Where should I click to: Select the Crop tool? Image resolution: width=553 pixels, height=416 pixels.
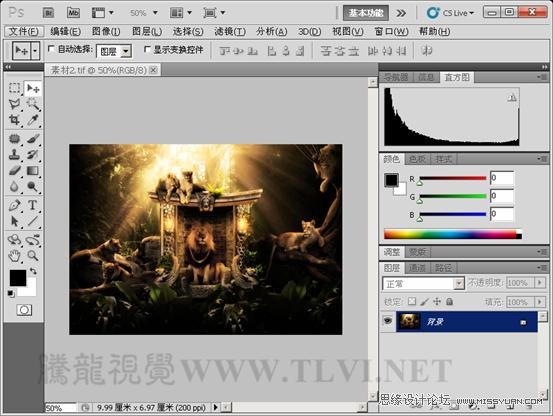pos(14,120)
